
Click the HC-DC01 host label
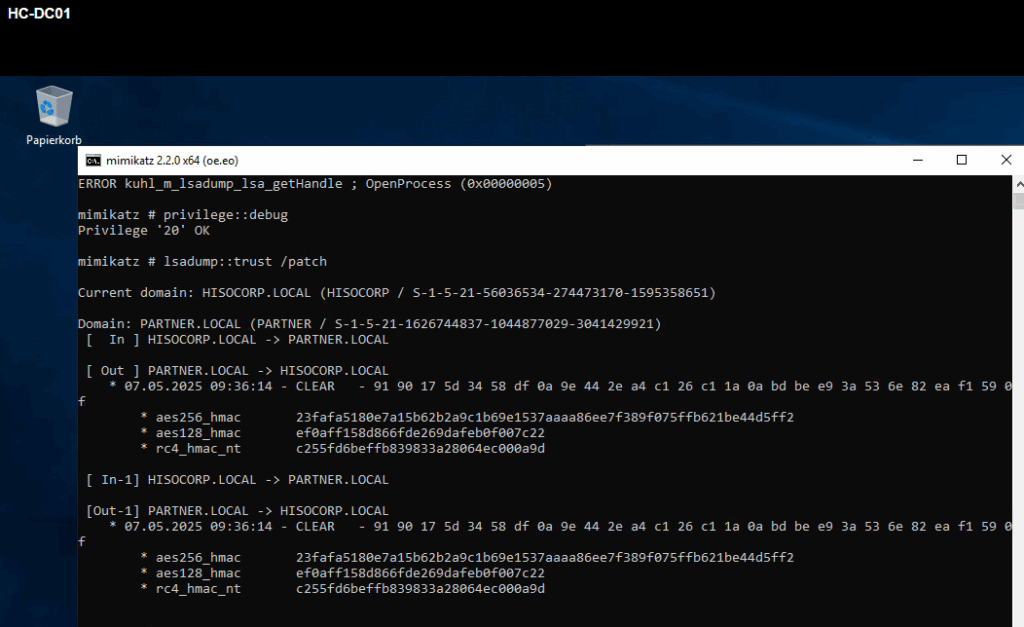coord(39,14)
